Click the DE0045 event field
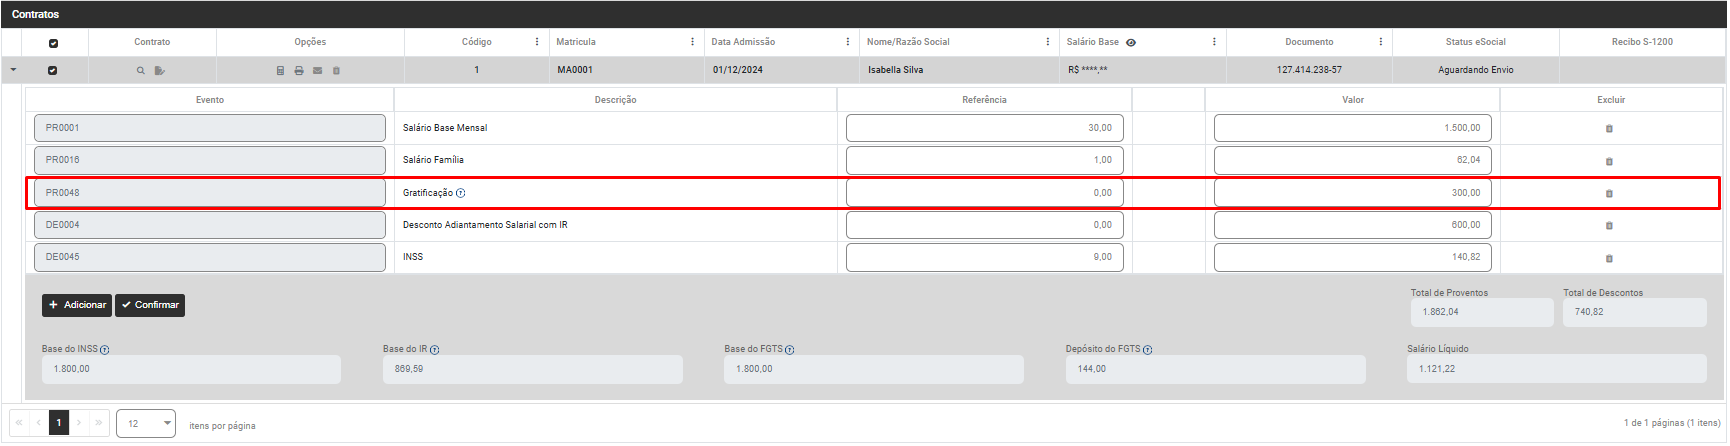 pos(210,257)
